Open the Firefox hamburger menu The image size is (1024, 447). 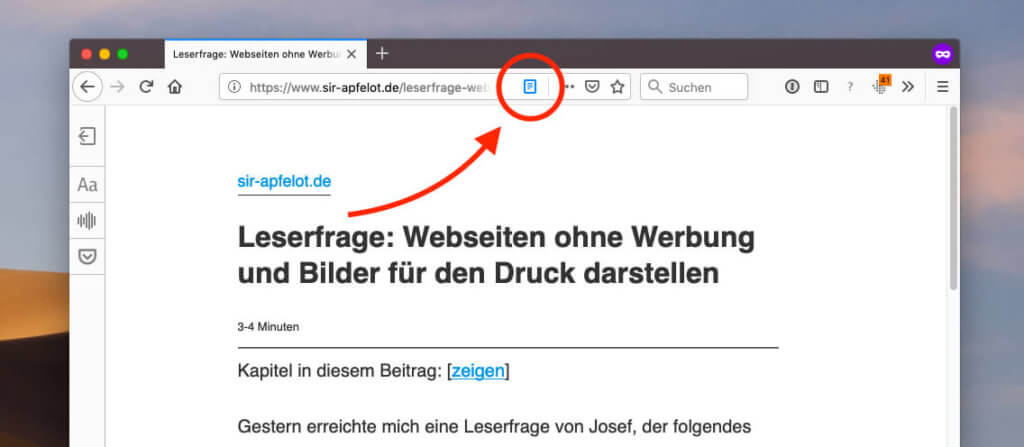coord(942,87)
